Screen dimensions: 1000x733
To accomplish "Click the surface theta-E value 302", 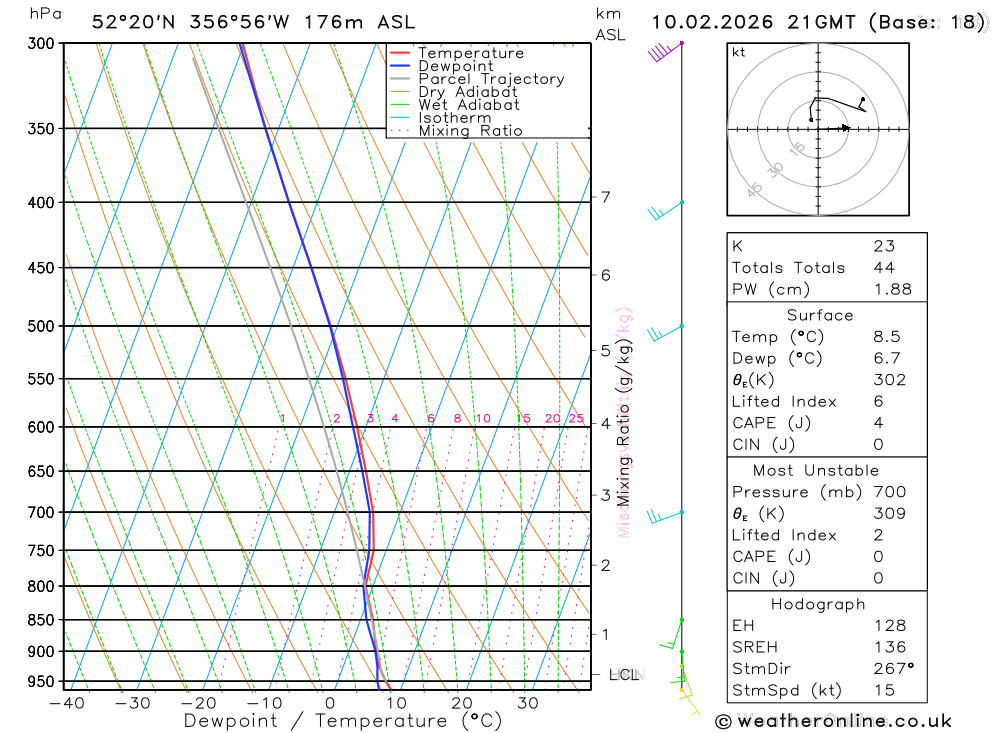I will click(889, 380).
